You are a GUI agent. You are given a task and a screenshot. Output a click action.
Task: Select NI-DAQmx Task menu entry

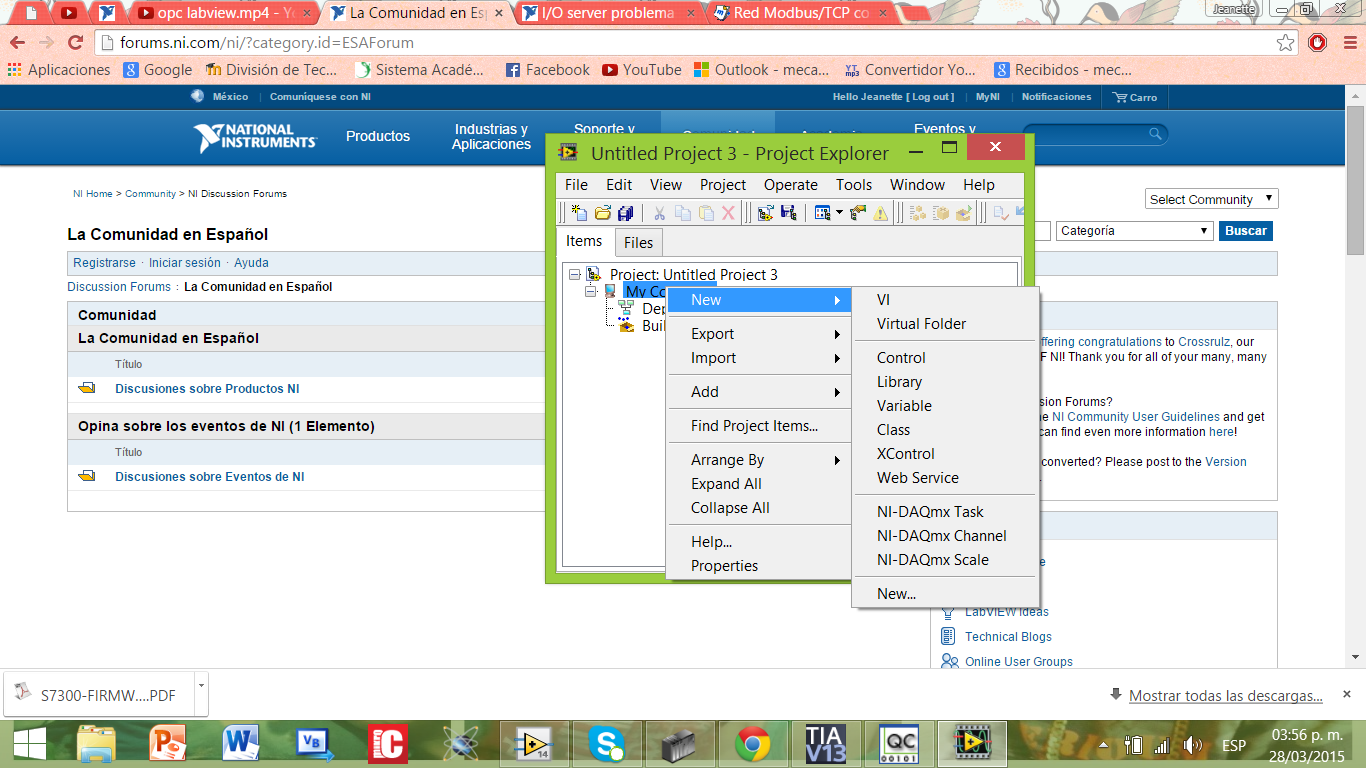tap(946, 512)
